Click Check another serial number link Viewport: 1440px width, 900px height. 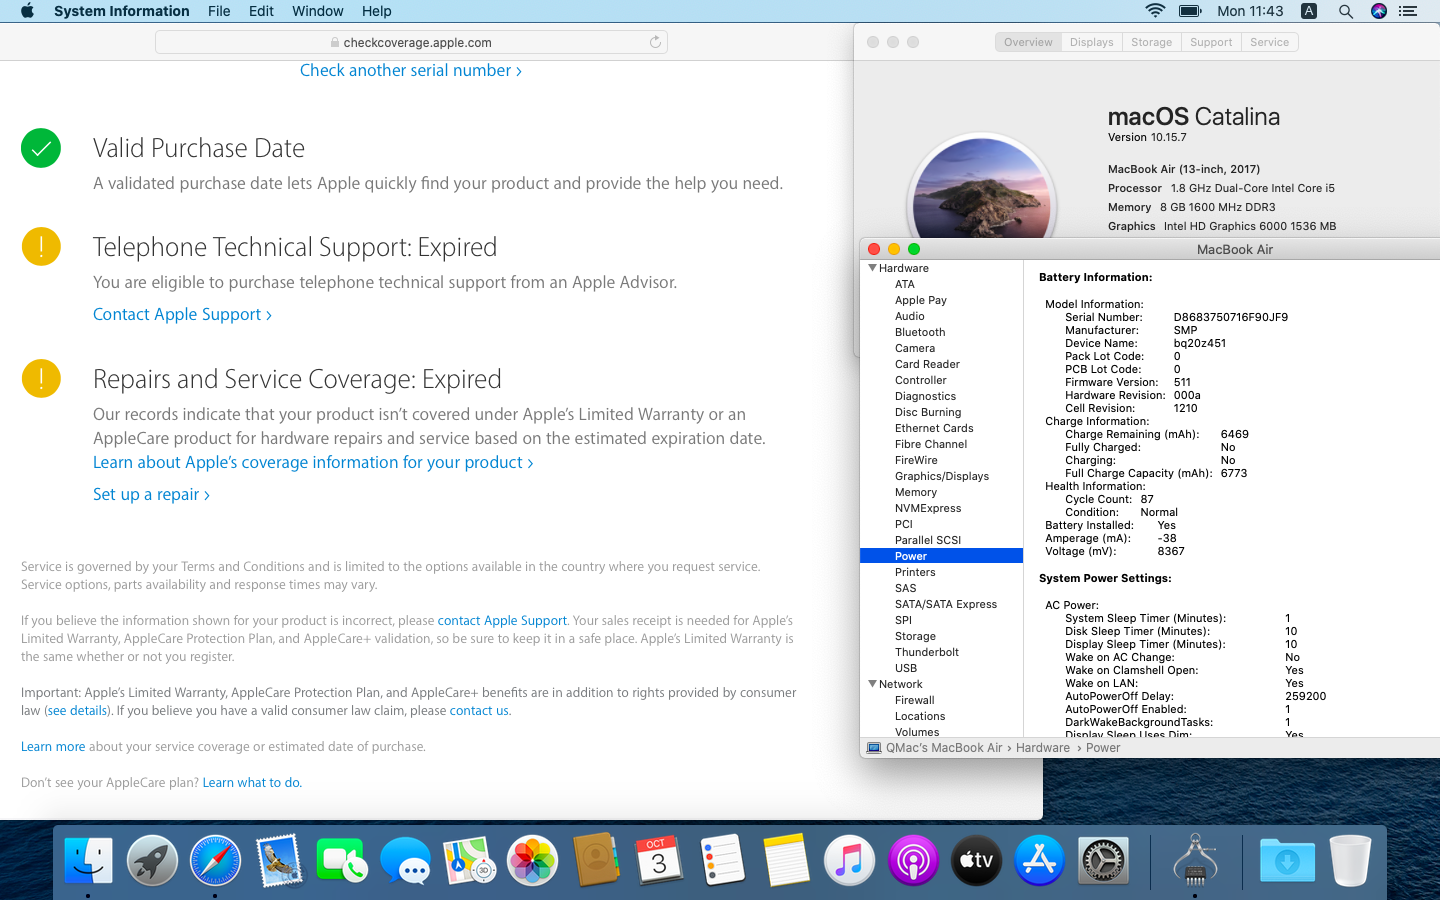410,70
